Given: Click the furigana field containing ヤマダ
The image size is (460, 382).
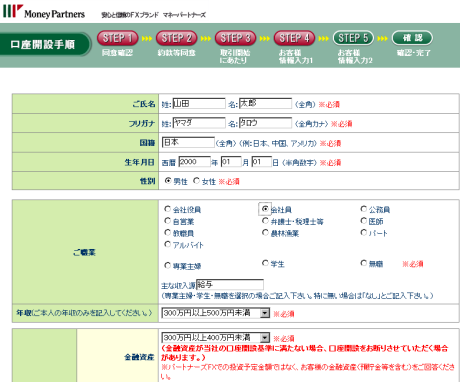Looking at the screenshot, I should coord(199,123).
